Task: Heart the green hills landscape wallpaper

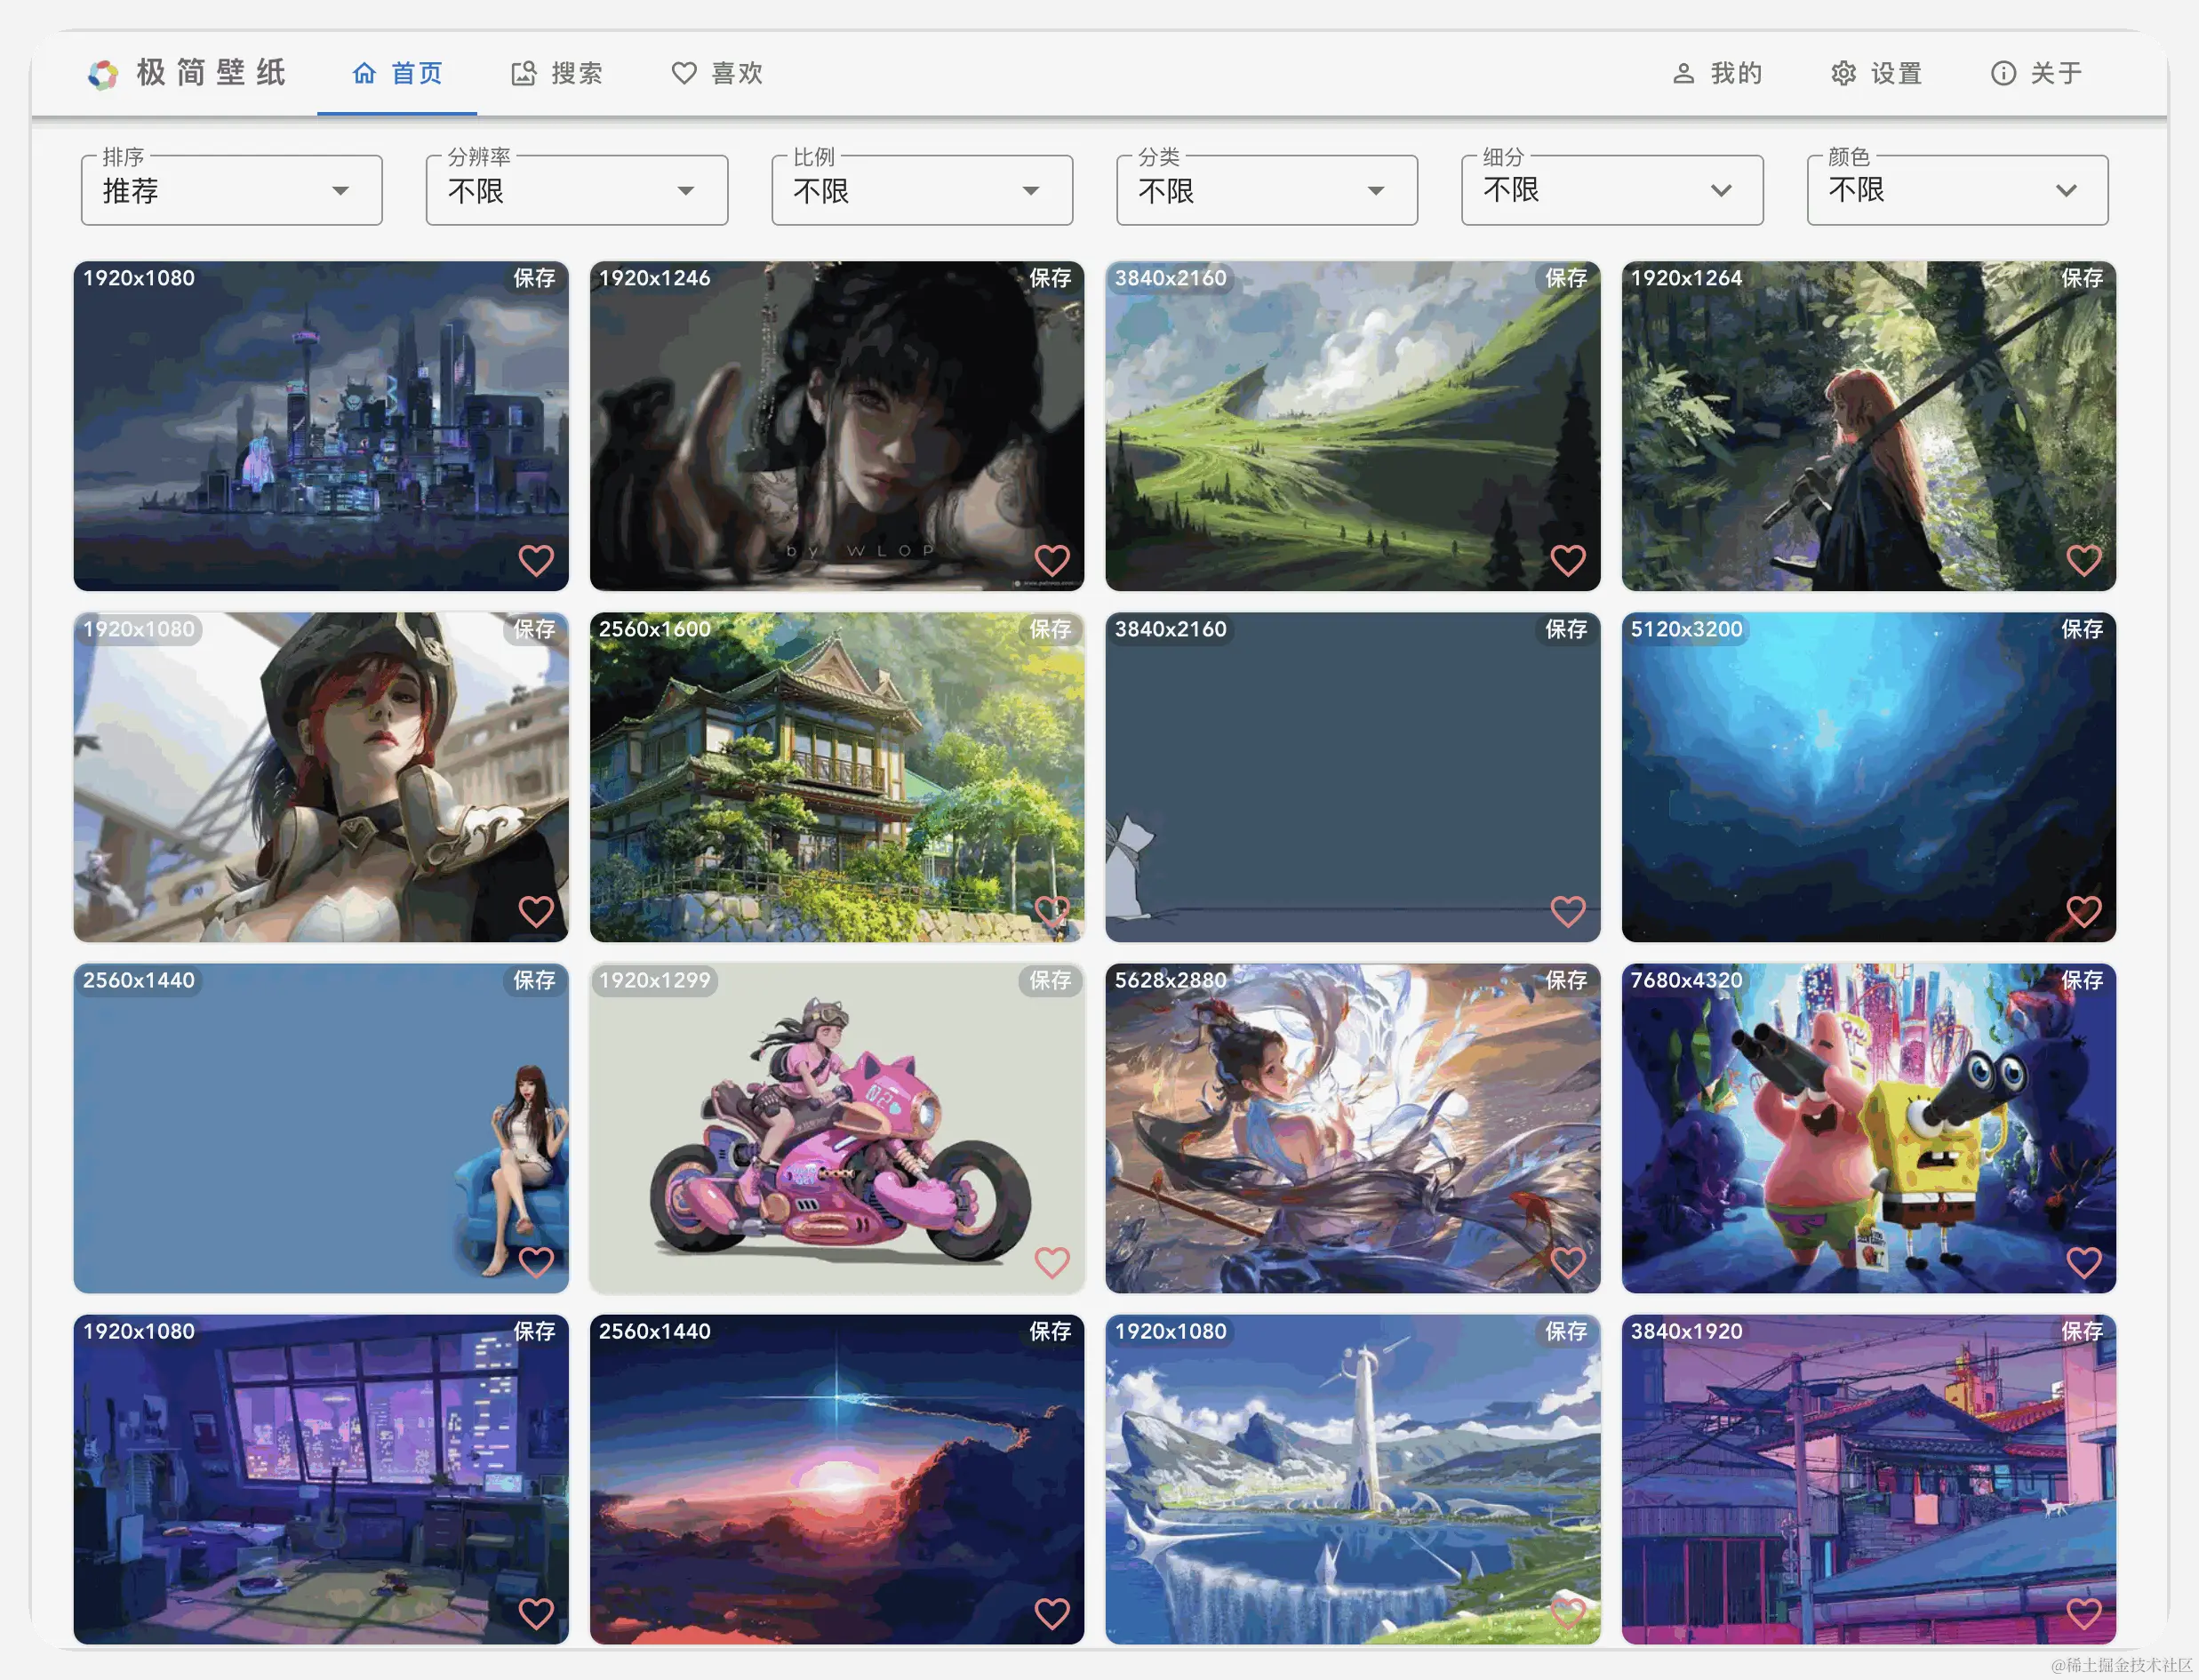Action: [x=1567, y=560]
